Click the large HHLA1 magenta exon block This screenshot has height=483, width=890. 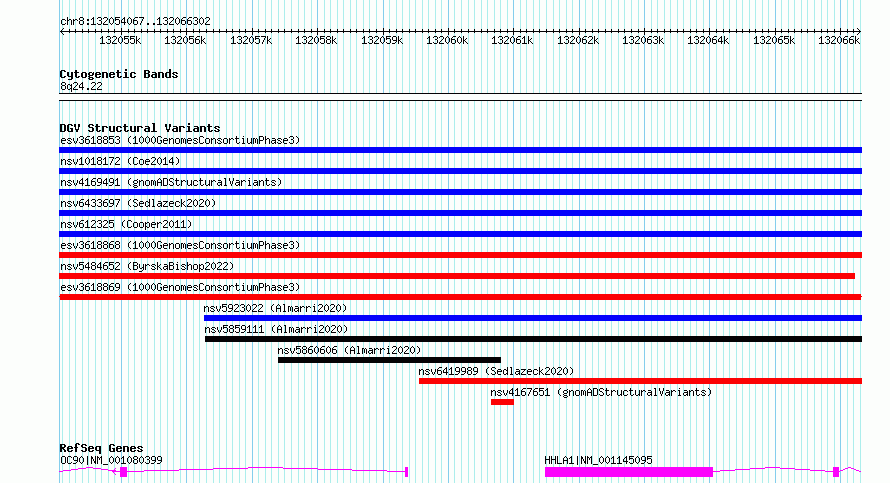(629, 472)
